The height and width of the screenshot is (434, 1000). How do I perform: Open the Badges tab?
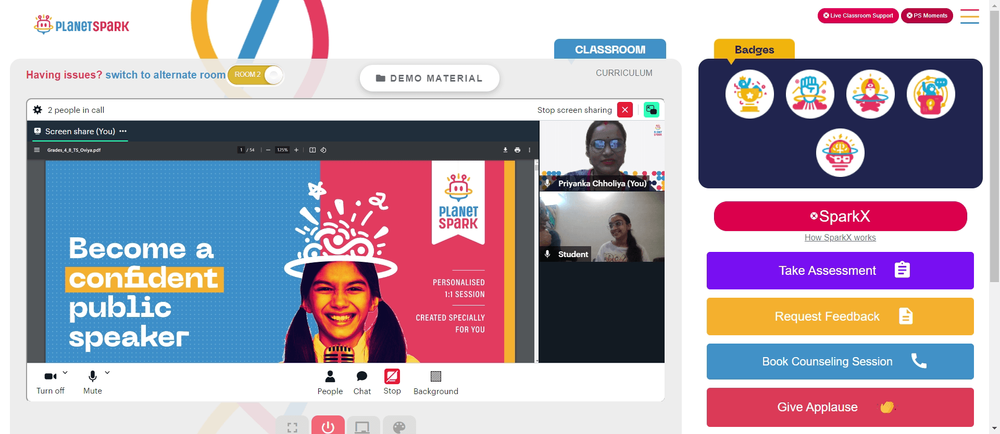click(754, 50)
